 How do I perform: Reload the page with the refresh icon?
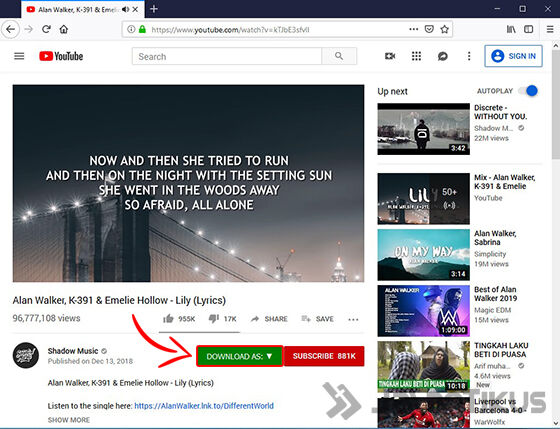point(46,29)
